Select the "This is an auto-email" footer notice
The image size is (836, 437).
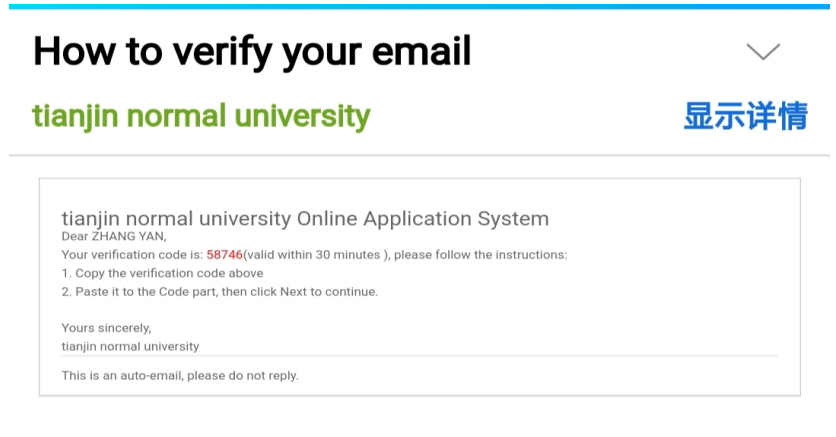180,376
